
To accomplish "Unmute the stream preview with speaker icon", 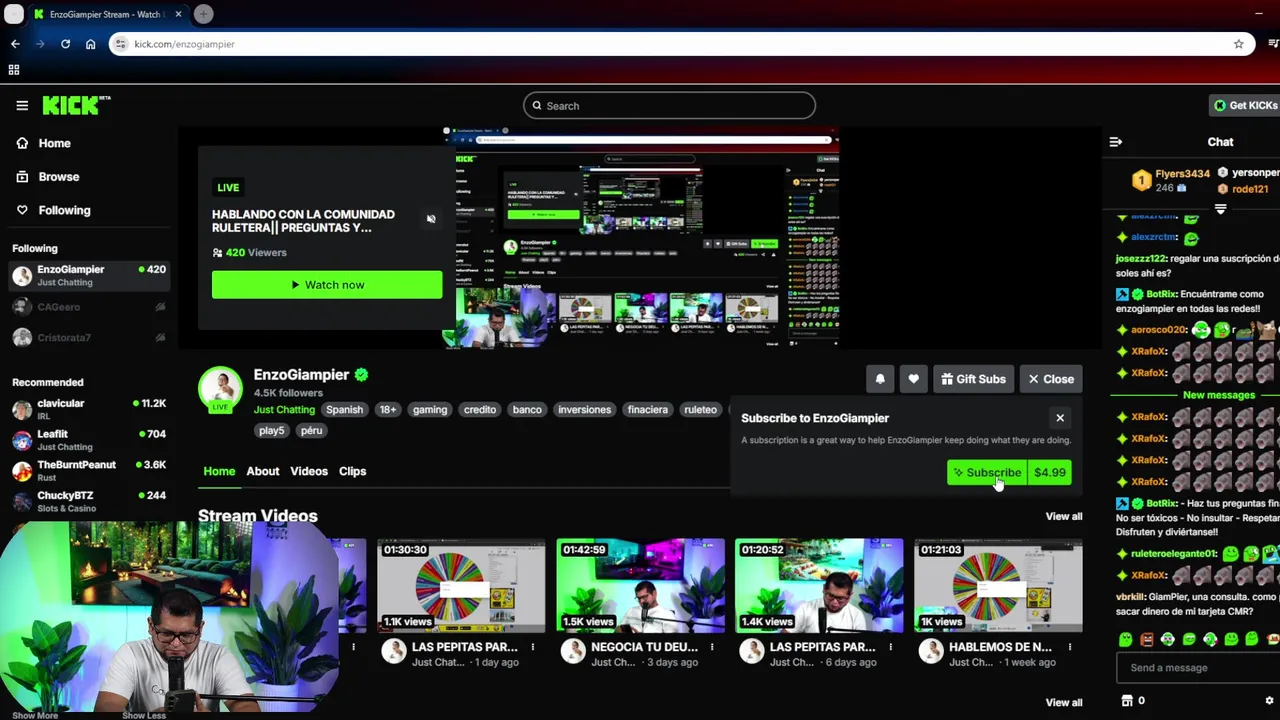I will [x=431, y=219].
